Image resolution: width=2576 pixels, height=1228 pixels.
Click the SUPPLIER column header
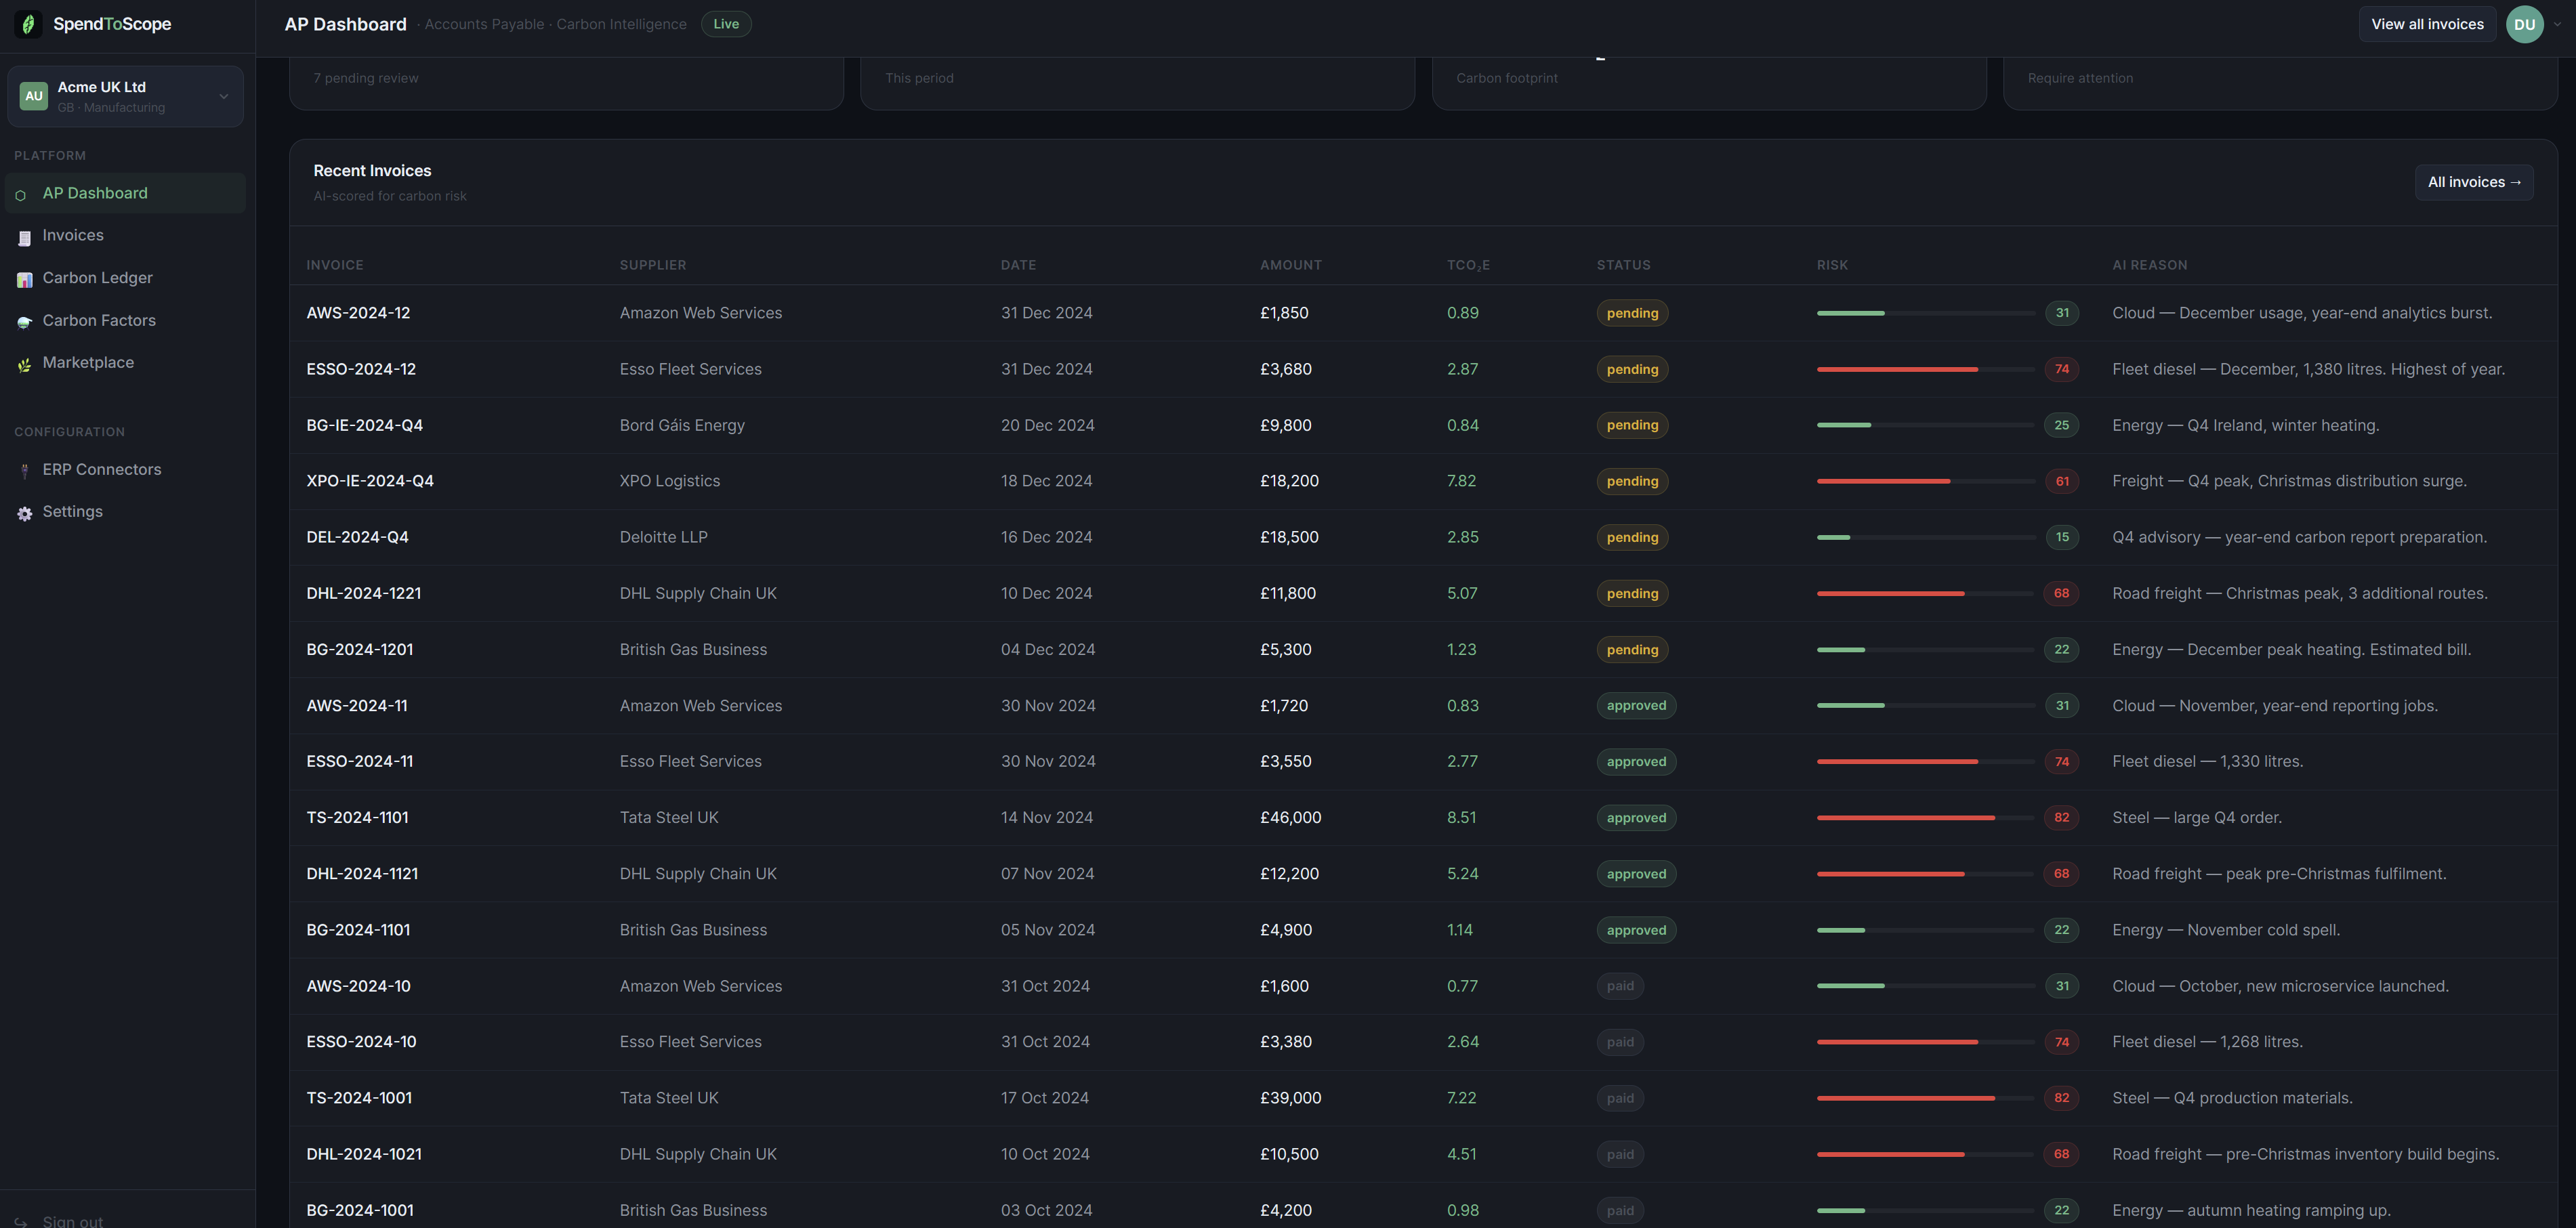[x=653, y=265]
